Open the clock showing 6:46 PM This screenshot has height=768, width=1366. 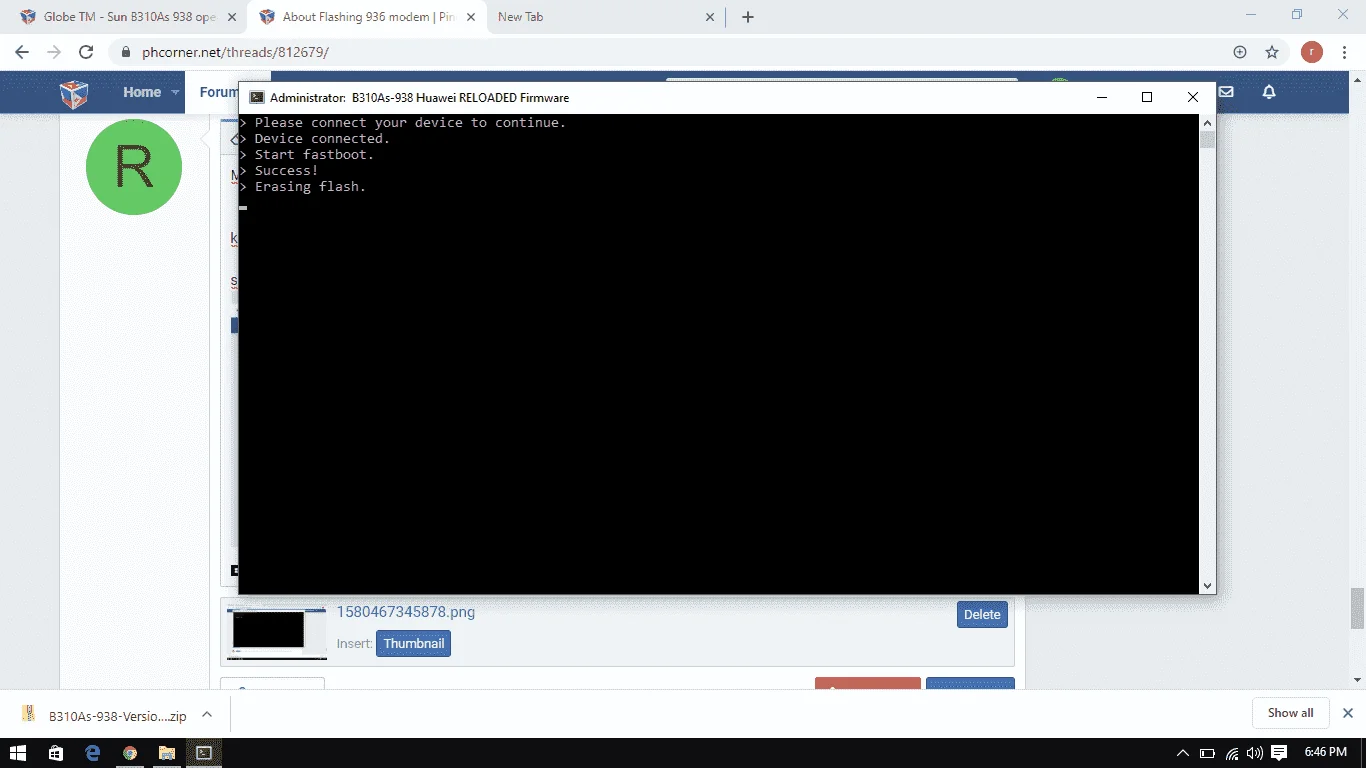point(1326,753)
